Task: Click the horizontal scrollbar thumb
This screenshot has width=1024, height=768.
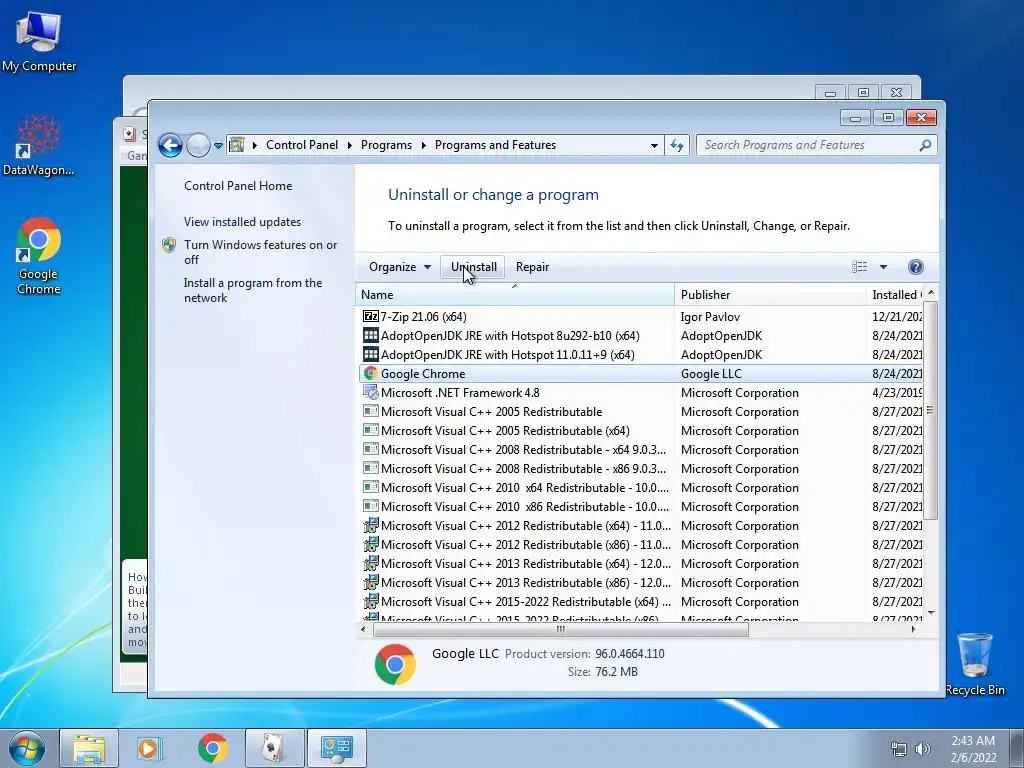Action: 560,630
